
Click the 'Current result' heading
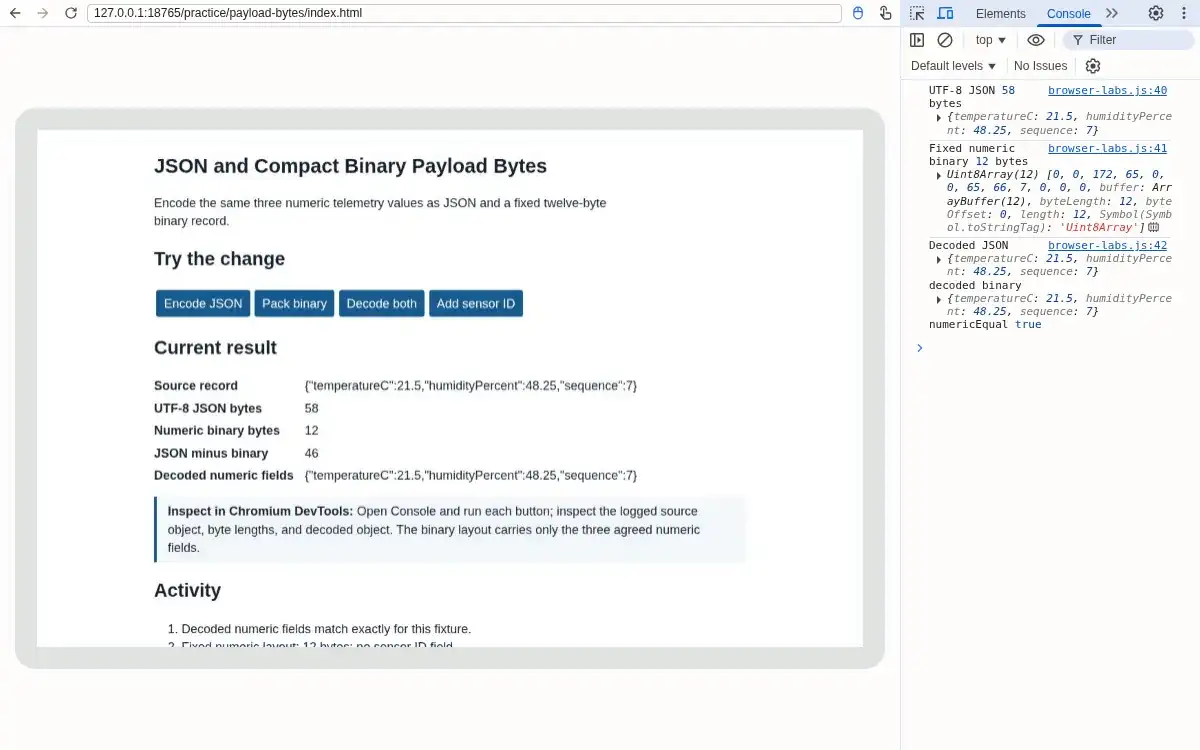(x=215, y=348)
